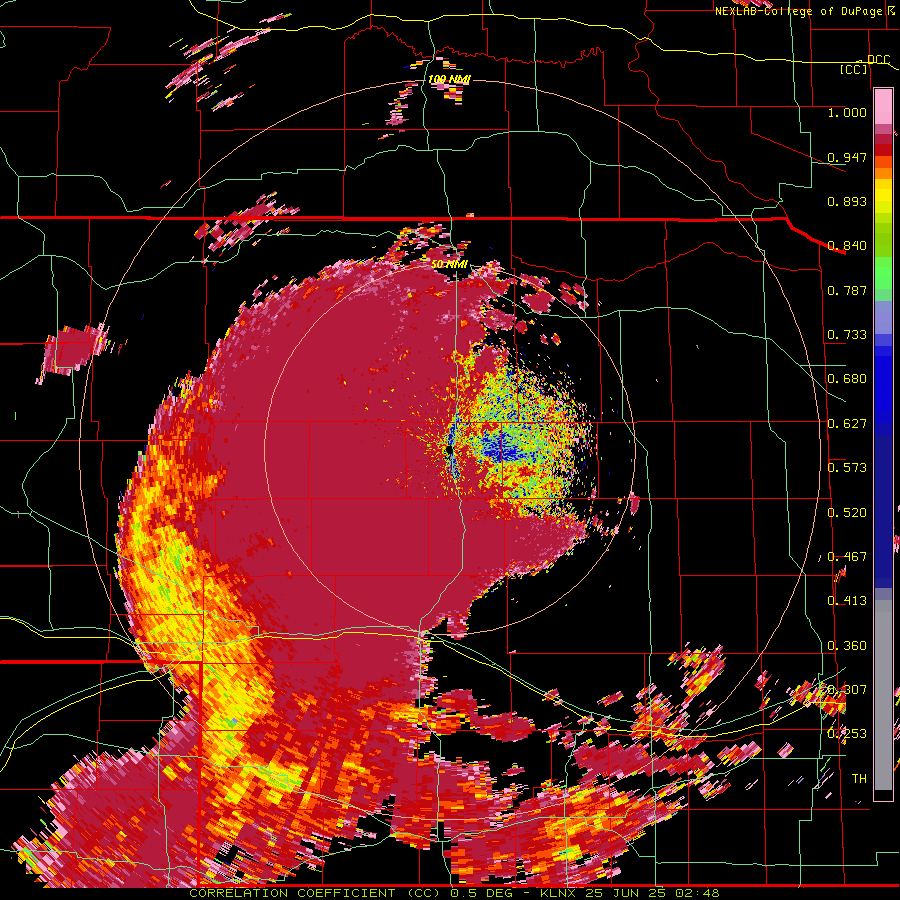This screenshot has height=900, width=900.
Task: Pick the light pink swatch atop the color bar
Action: [883, 106]
